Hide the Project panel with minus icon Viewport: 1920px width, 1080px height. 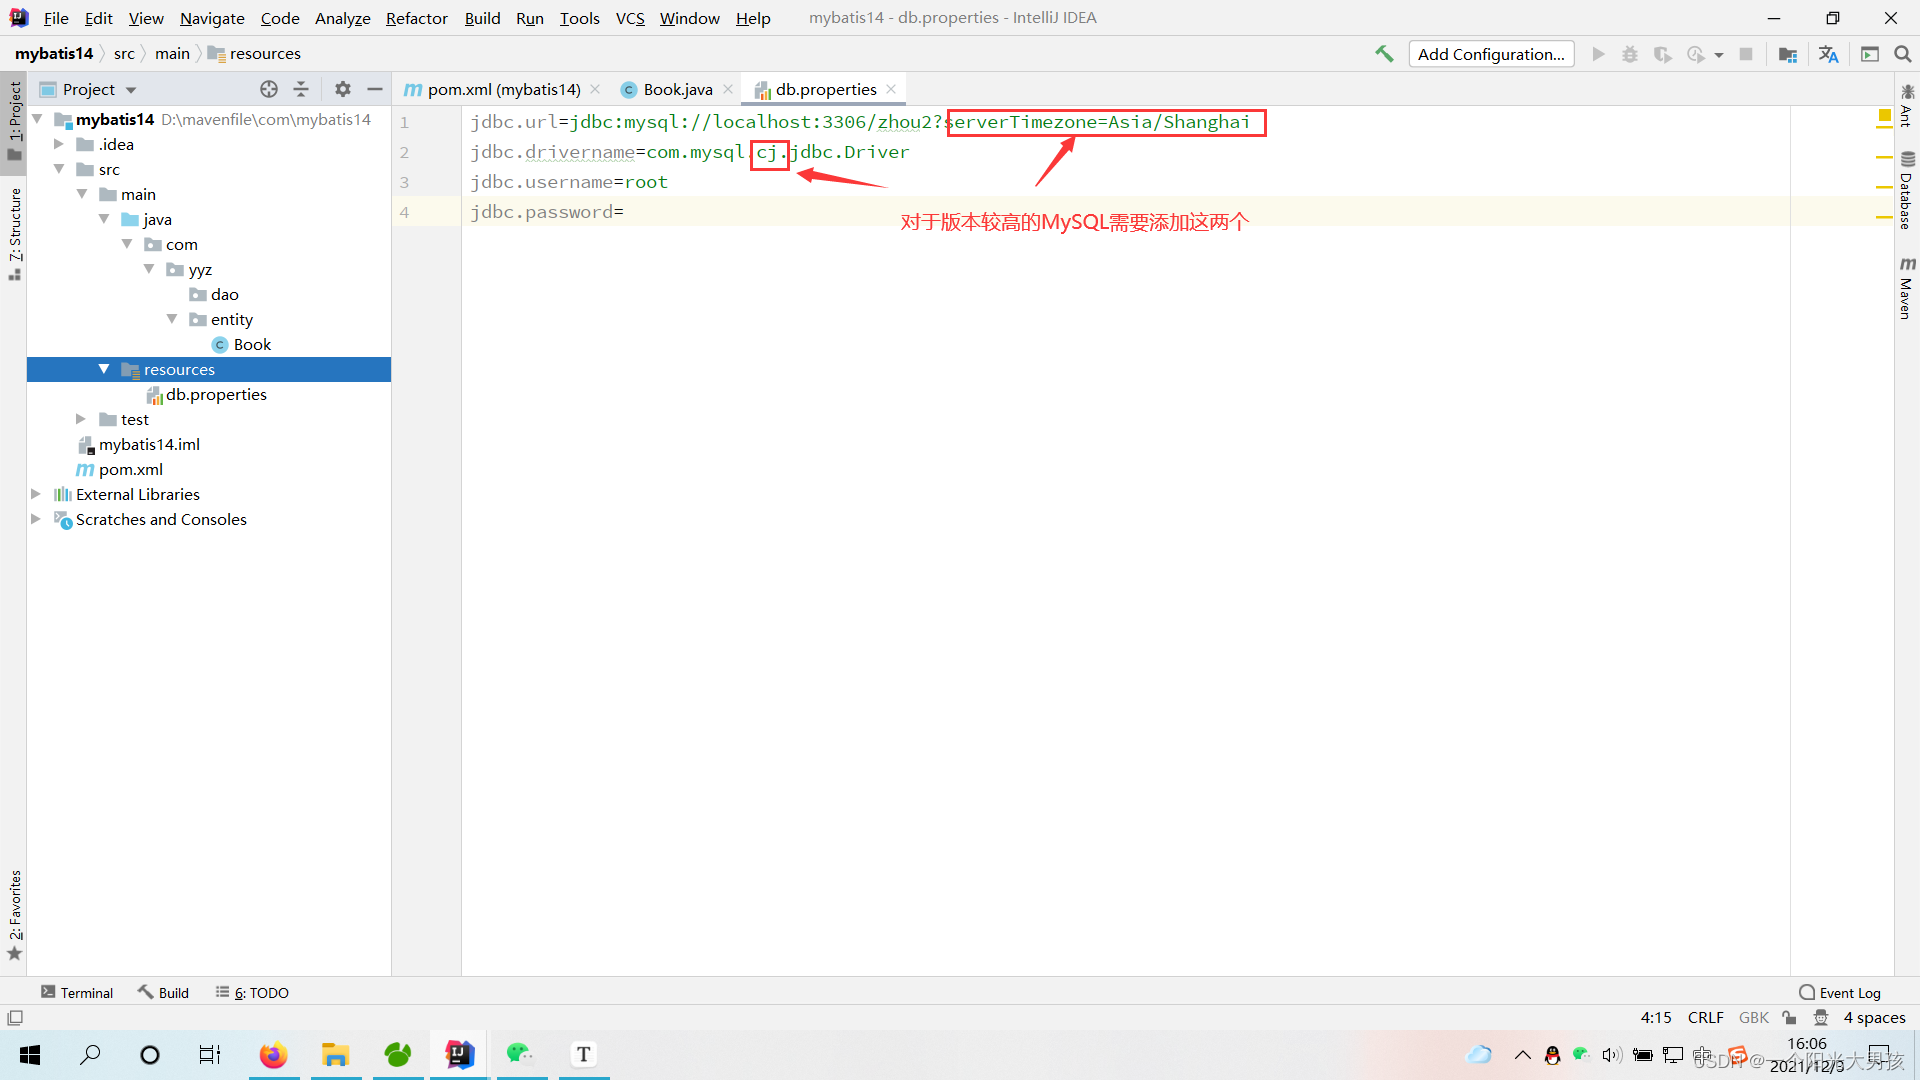tap(375, 89)
